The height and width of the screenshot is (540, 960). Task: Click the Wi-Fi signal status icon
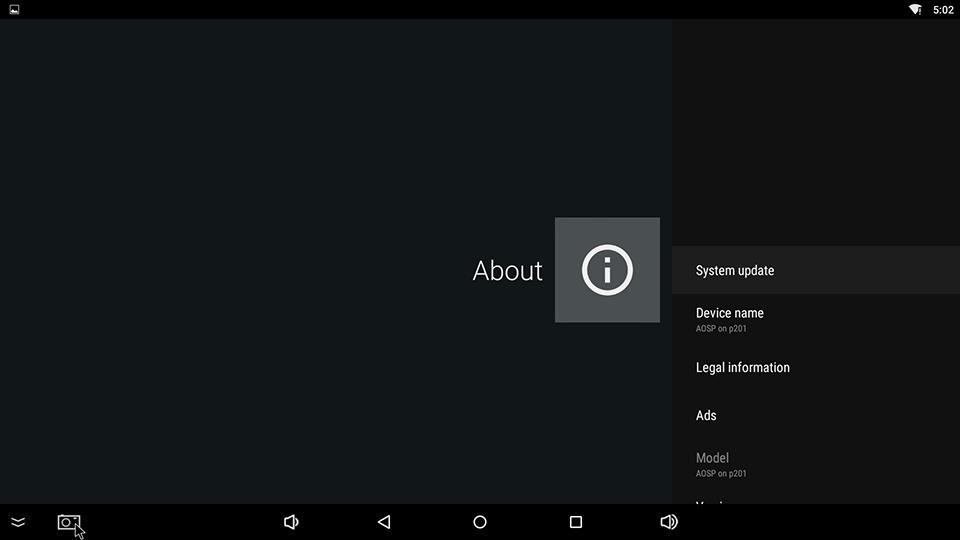click(915, 9)
